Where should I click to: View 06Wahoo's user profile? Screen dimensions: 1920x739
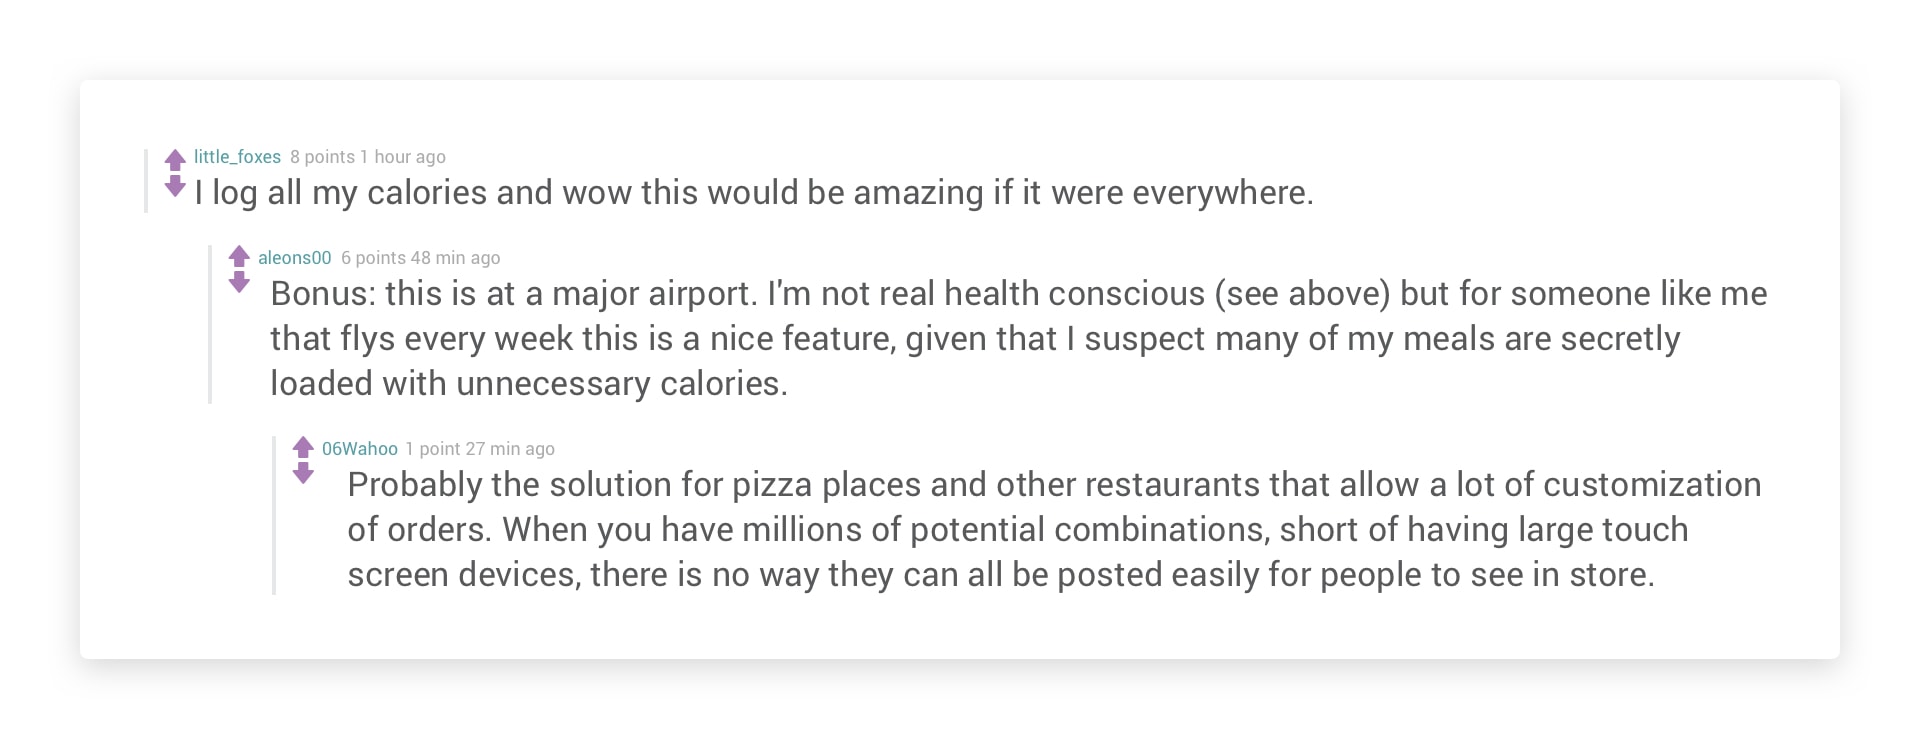(x=359, y=448)
